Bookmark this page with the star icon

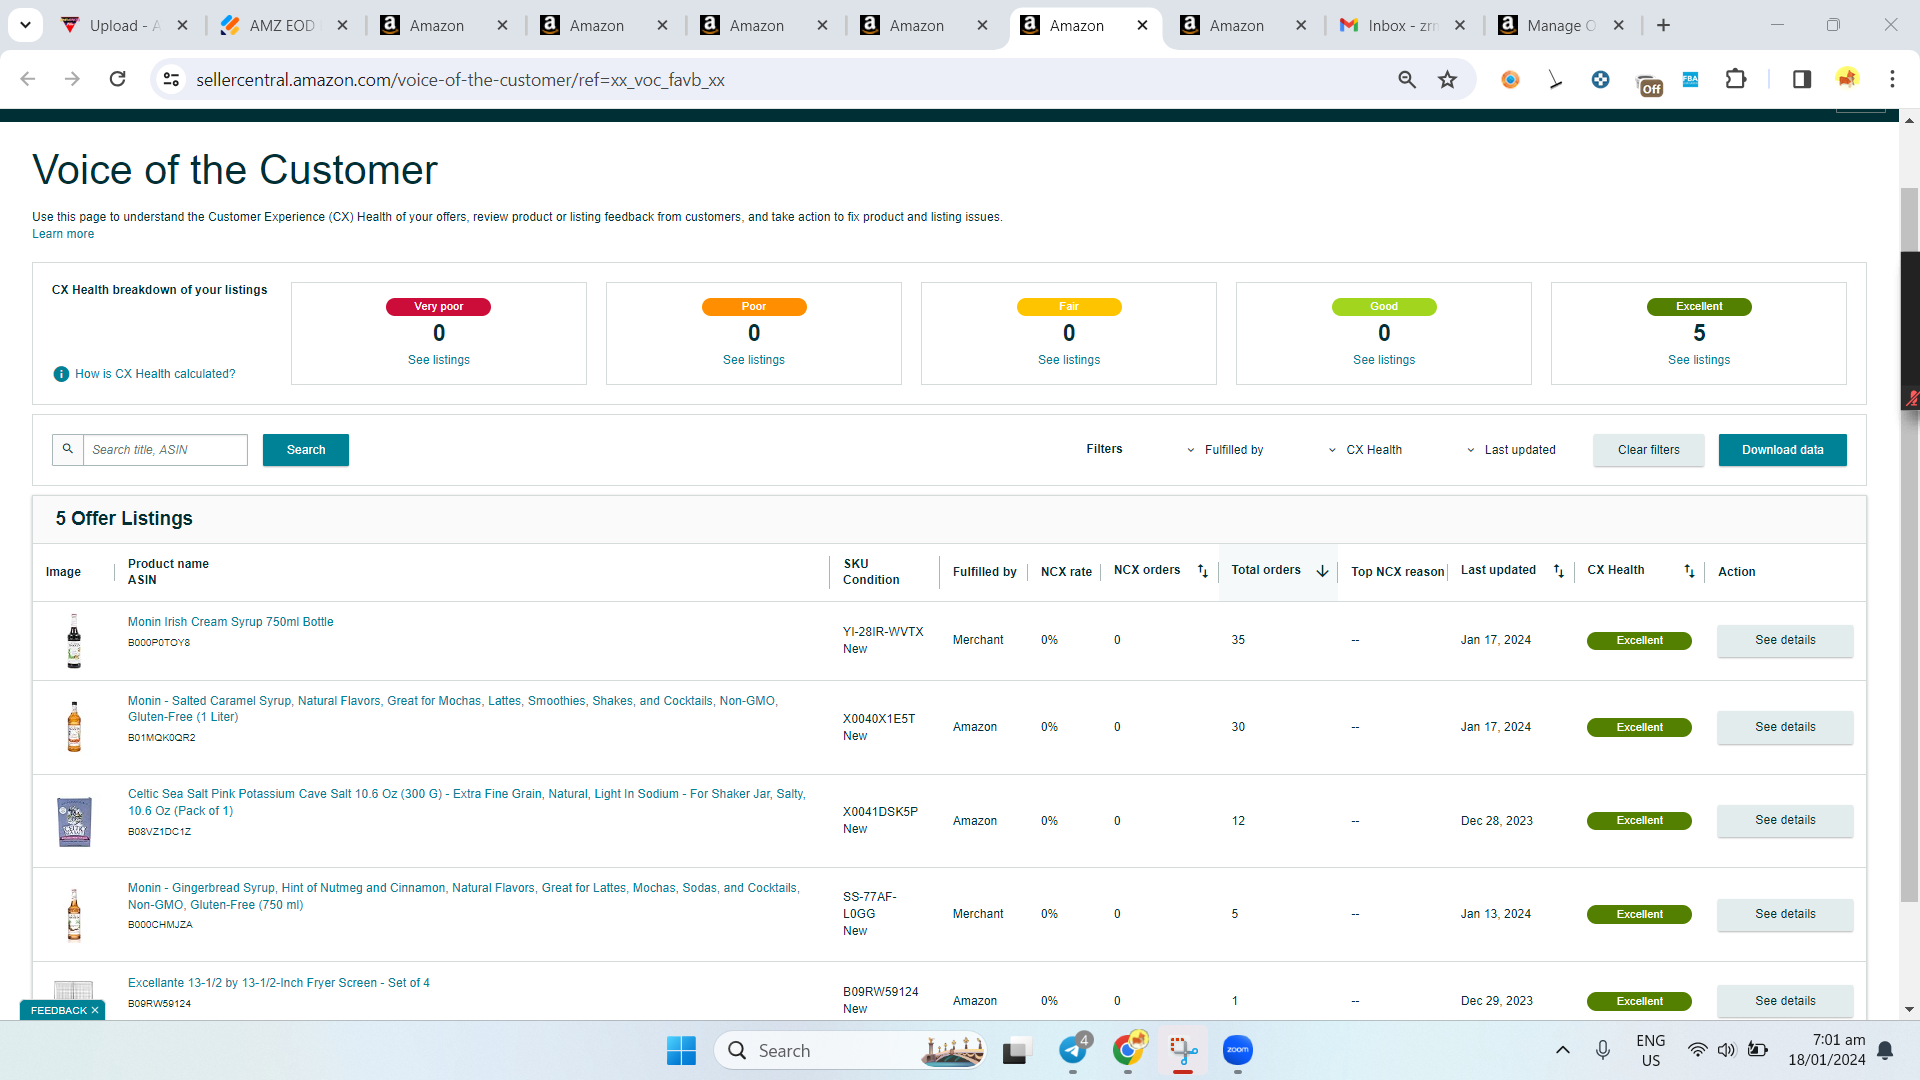point(1447,79)
